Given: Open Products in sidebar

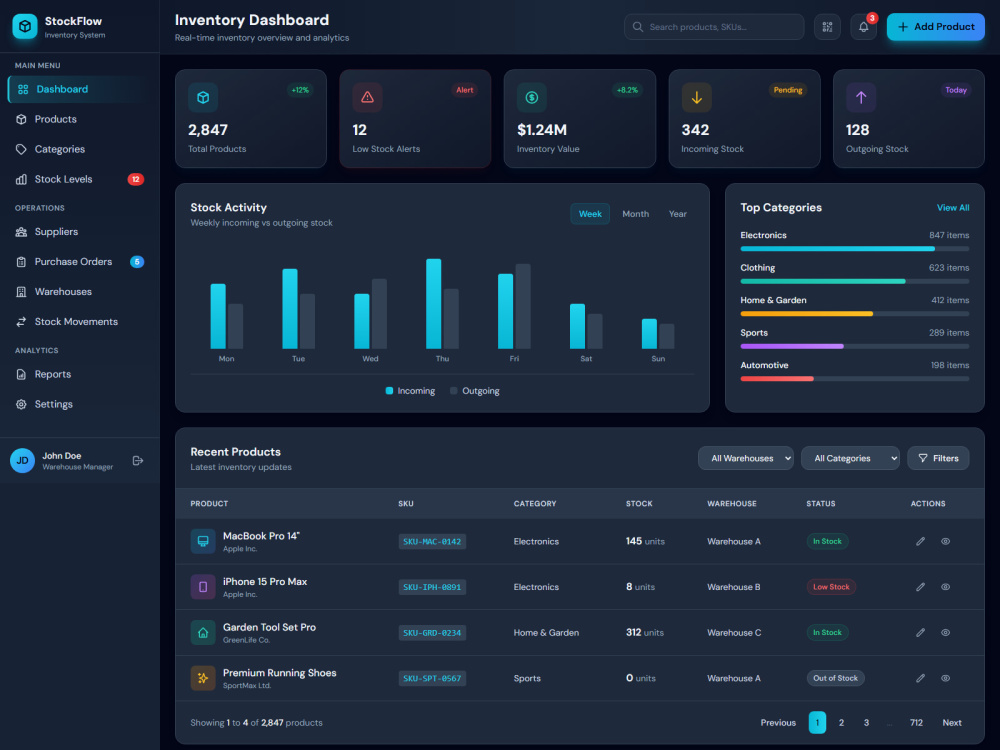Looking at the screenshot, I should coord(80,119).
